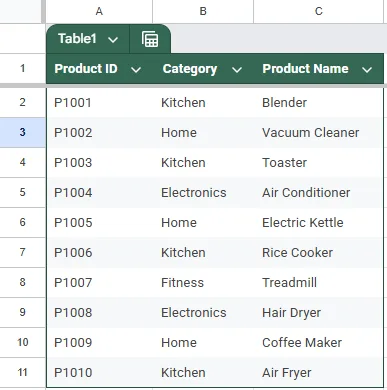Select cell containing P1005
This screenshot has width=387, height=390.
pyautogui.click(x=99, y=222)
